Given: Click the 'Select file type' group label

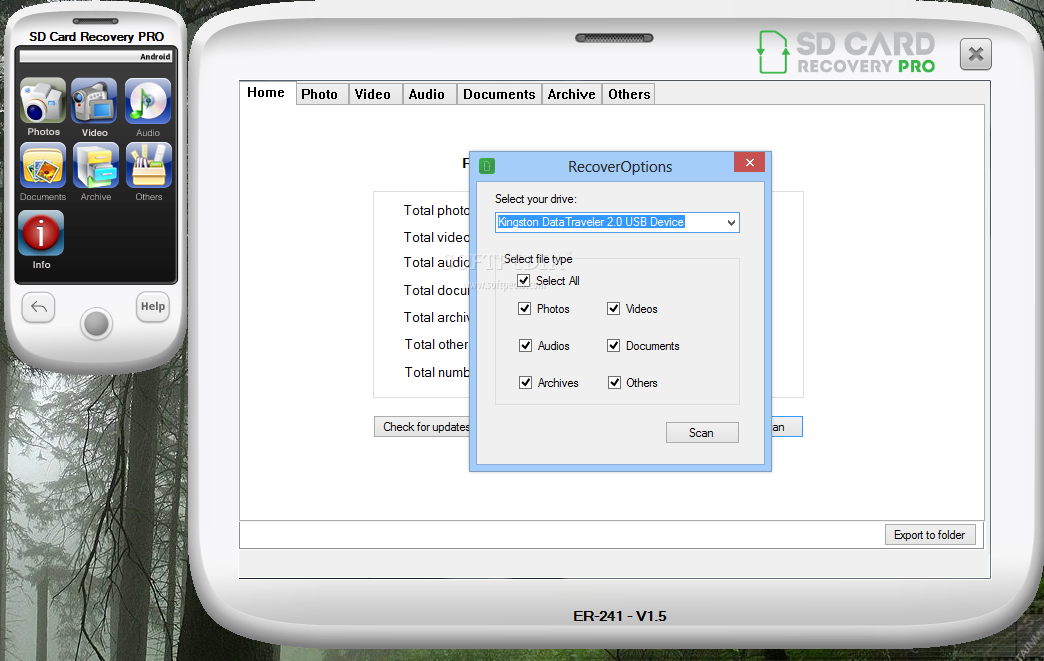Looking at the screenshot, I should [x=538, y=259].
